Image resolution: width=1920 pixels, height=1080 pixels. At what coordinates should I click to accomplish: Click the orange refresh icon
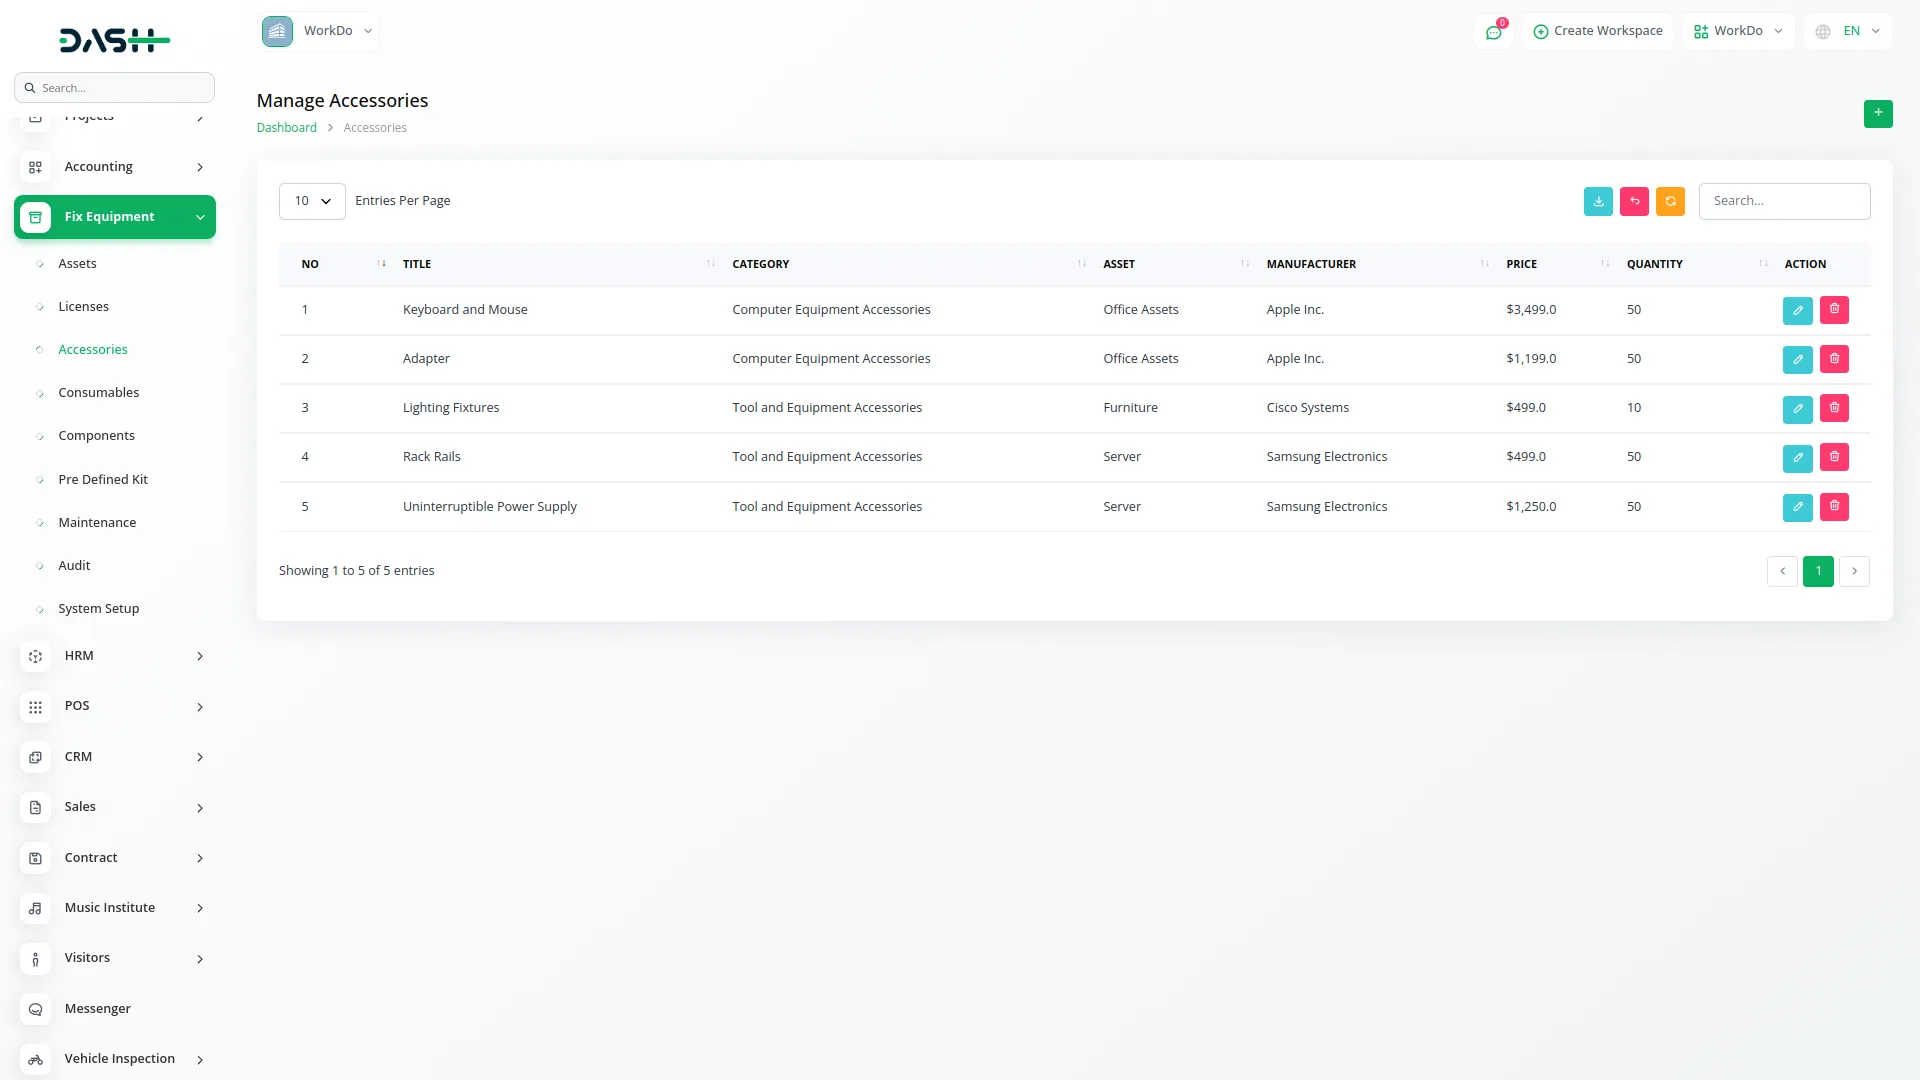click(x=1670, y=201)
